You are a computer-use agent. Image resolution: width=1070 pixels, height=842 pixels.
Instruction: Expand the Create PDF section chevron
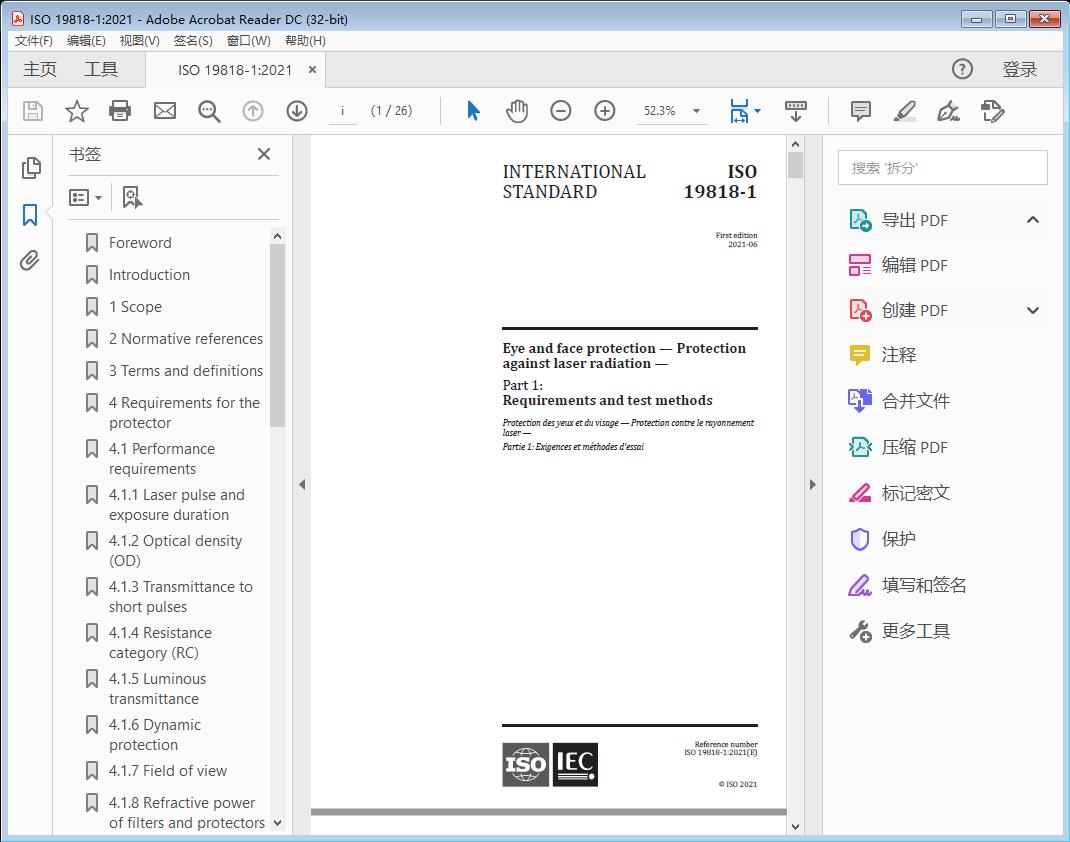[1033, 310]
